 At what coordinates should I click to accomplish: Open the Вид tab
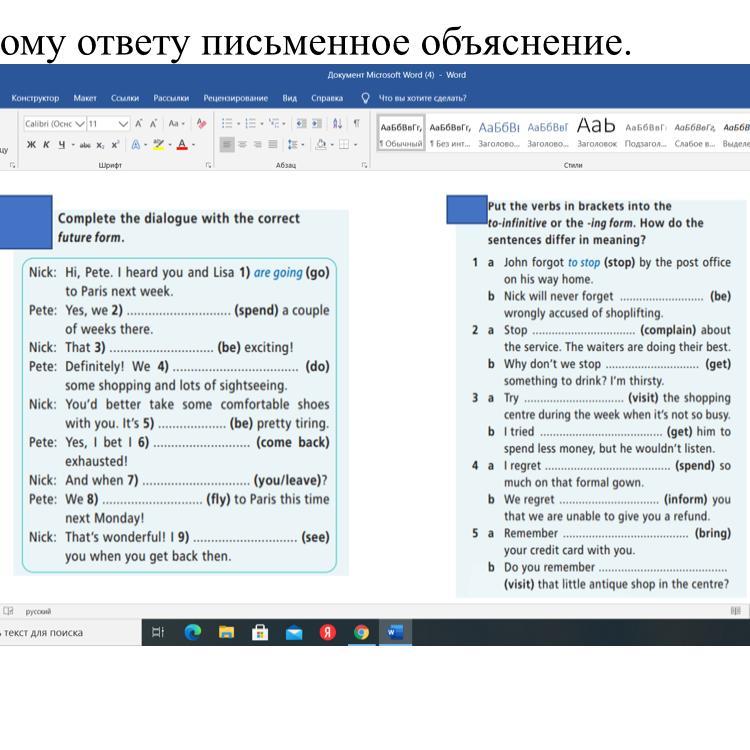[x=289, y=98]
